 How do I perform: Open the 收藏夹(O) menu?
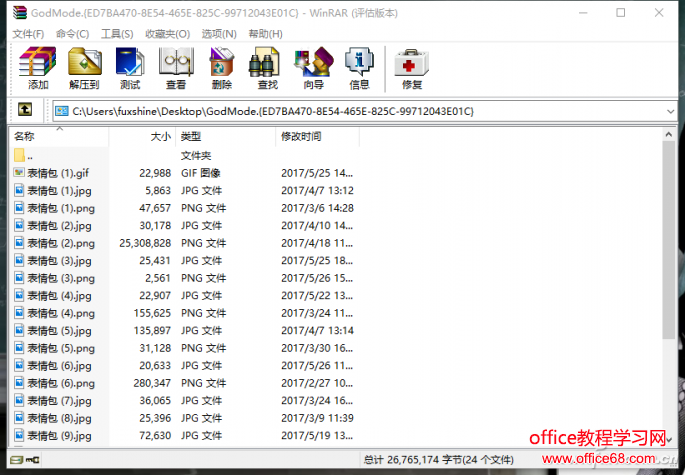[167, 34]
